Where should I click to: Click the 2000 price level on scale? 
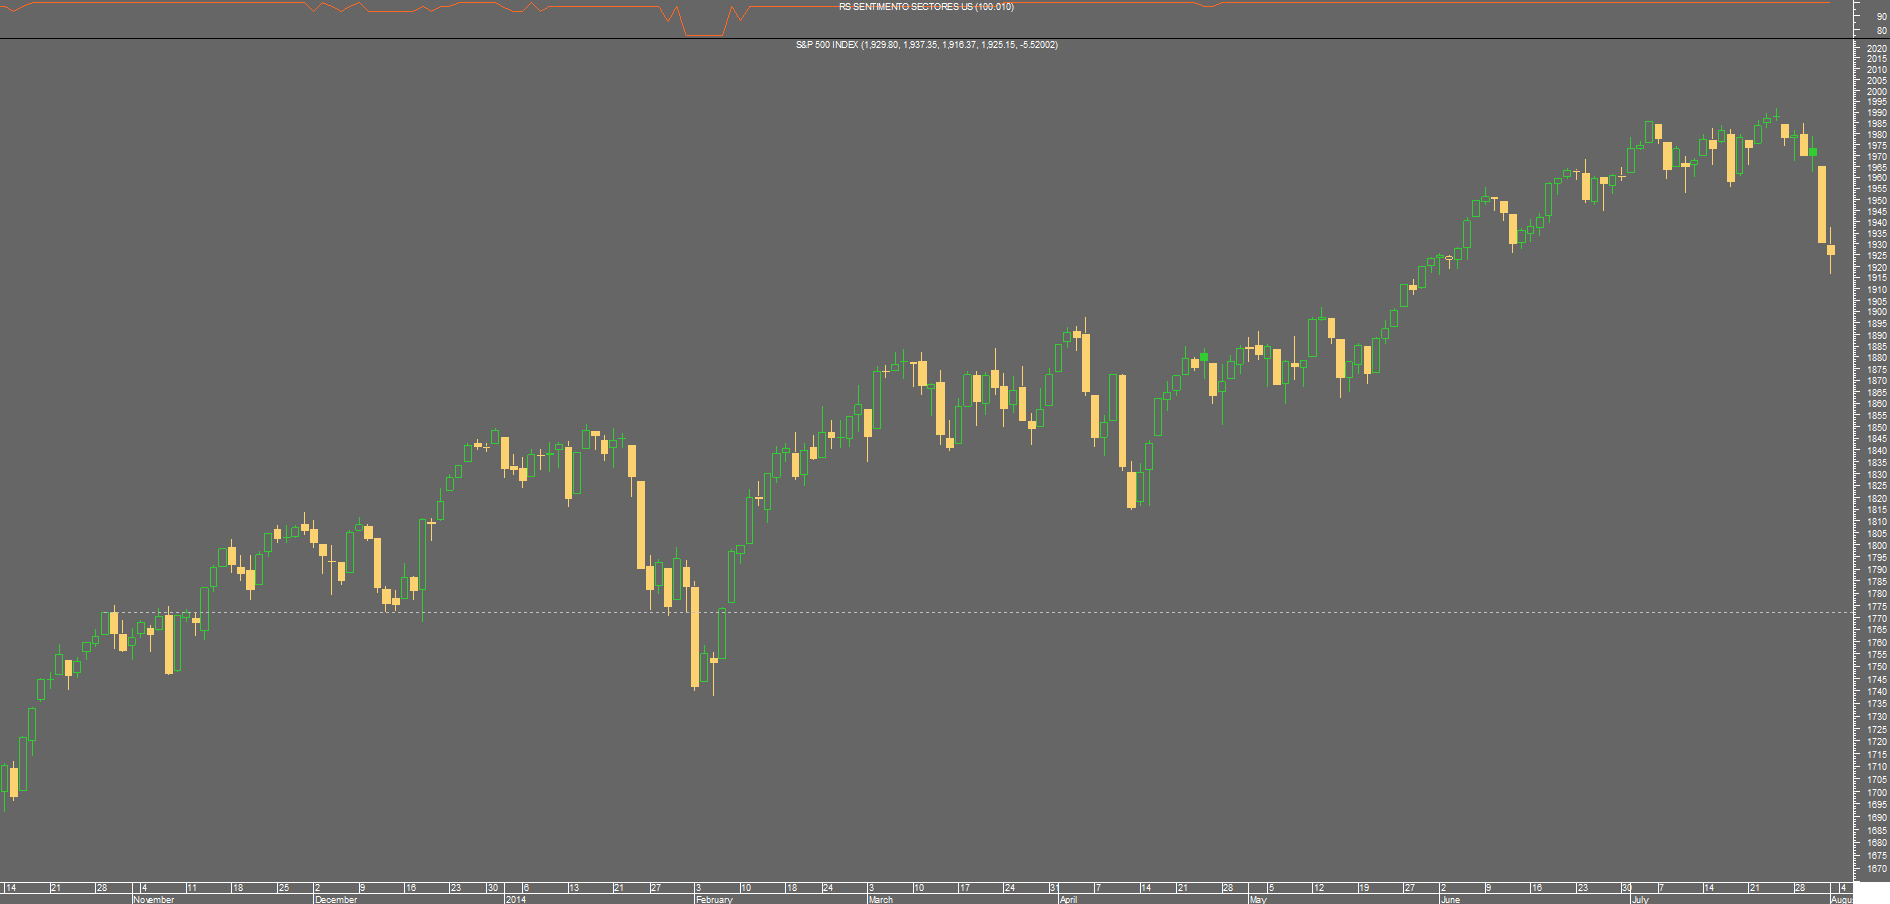click(1876, 91)
